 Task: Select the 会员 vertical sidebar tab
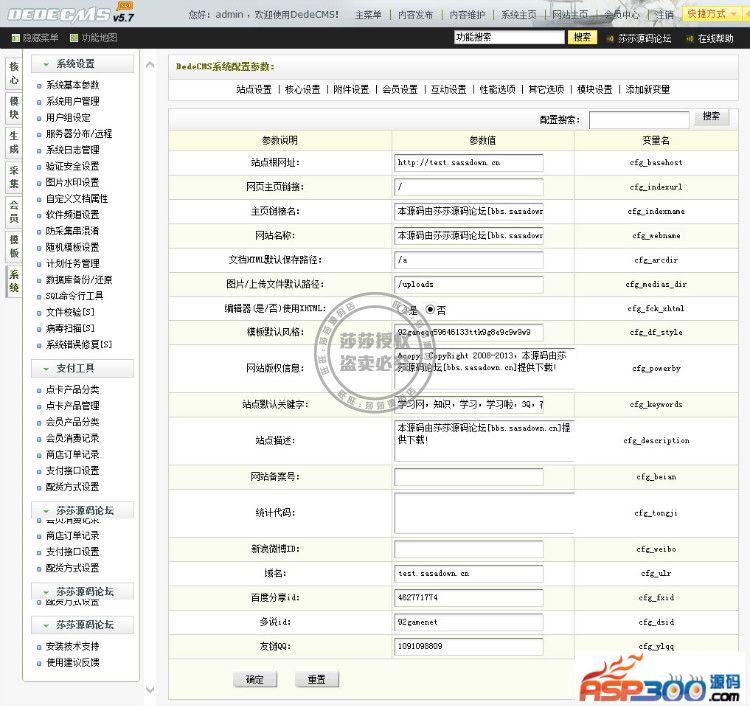(14, 212)
